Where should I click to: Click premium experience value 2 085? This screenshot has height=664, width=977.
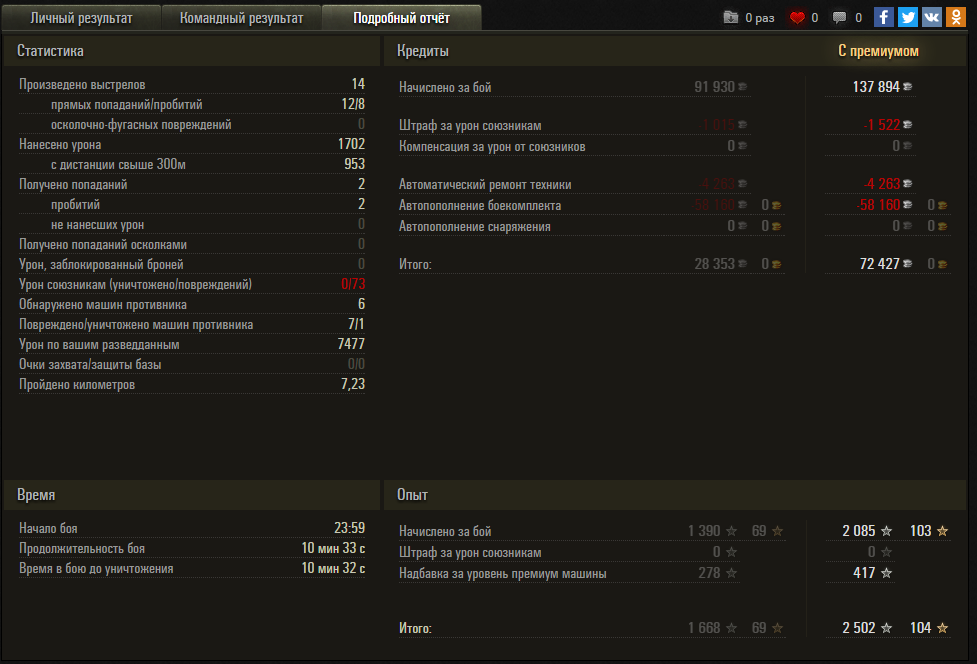pyautogui.click(x=859, y=531)
